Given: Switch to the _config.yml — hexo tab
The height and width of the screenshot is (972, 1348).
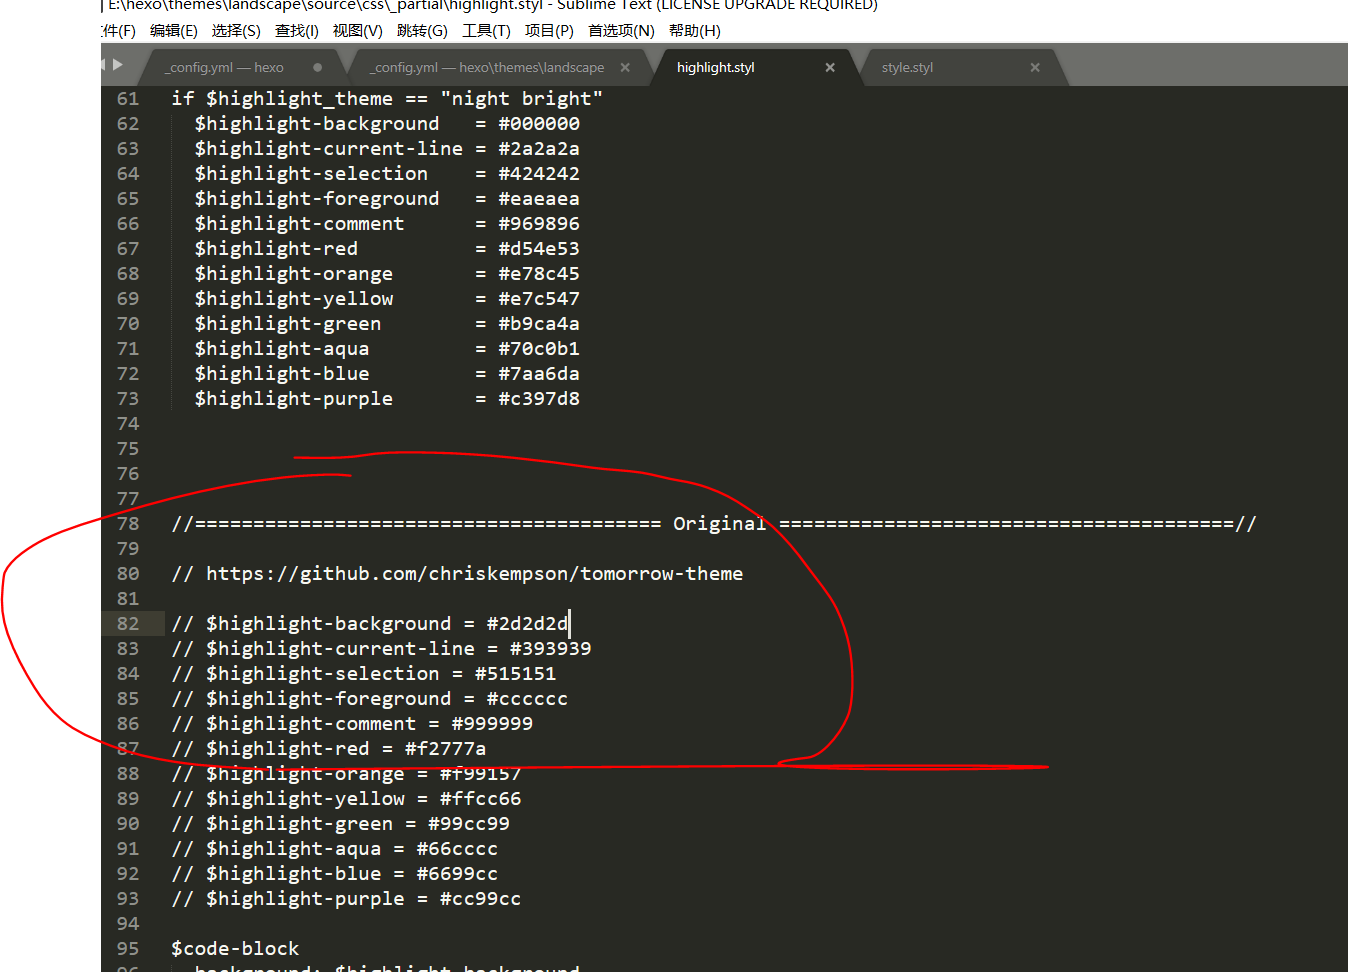Looking at the screenshot, I should [225, 68].
